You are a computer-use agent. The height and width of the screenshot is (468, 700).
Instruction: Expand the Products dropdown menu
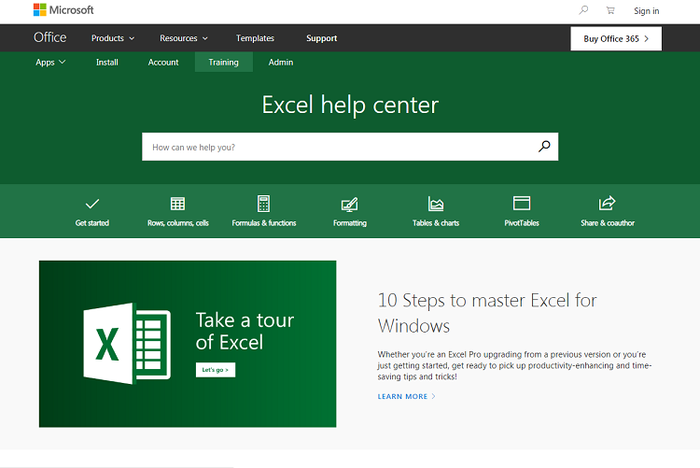[x=112, y=38]
